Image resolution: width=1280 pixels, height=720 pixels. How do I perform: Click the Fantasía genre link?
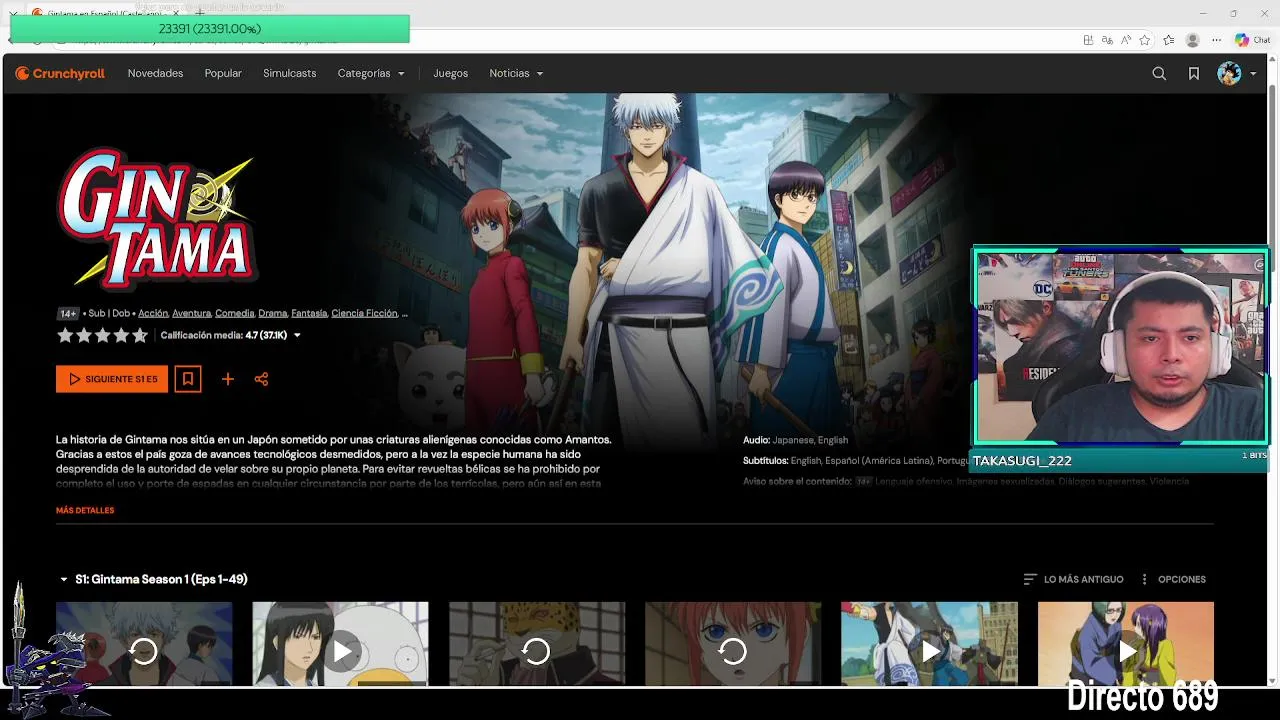coord(309,313)
